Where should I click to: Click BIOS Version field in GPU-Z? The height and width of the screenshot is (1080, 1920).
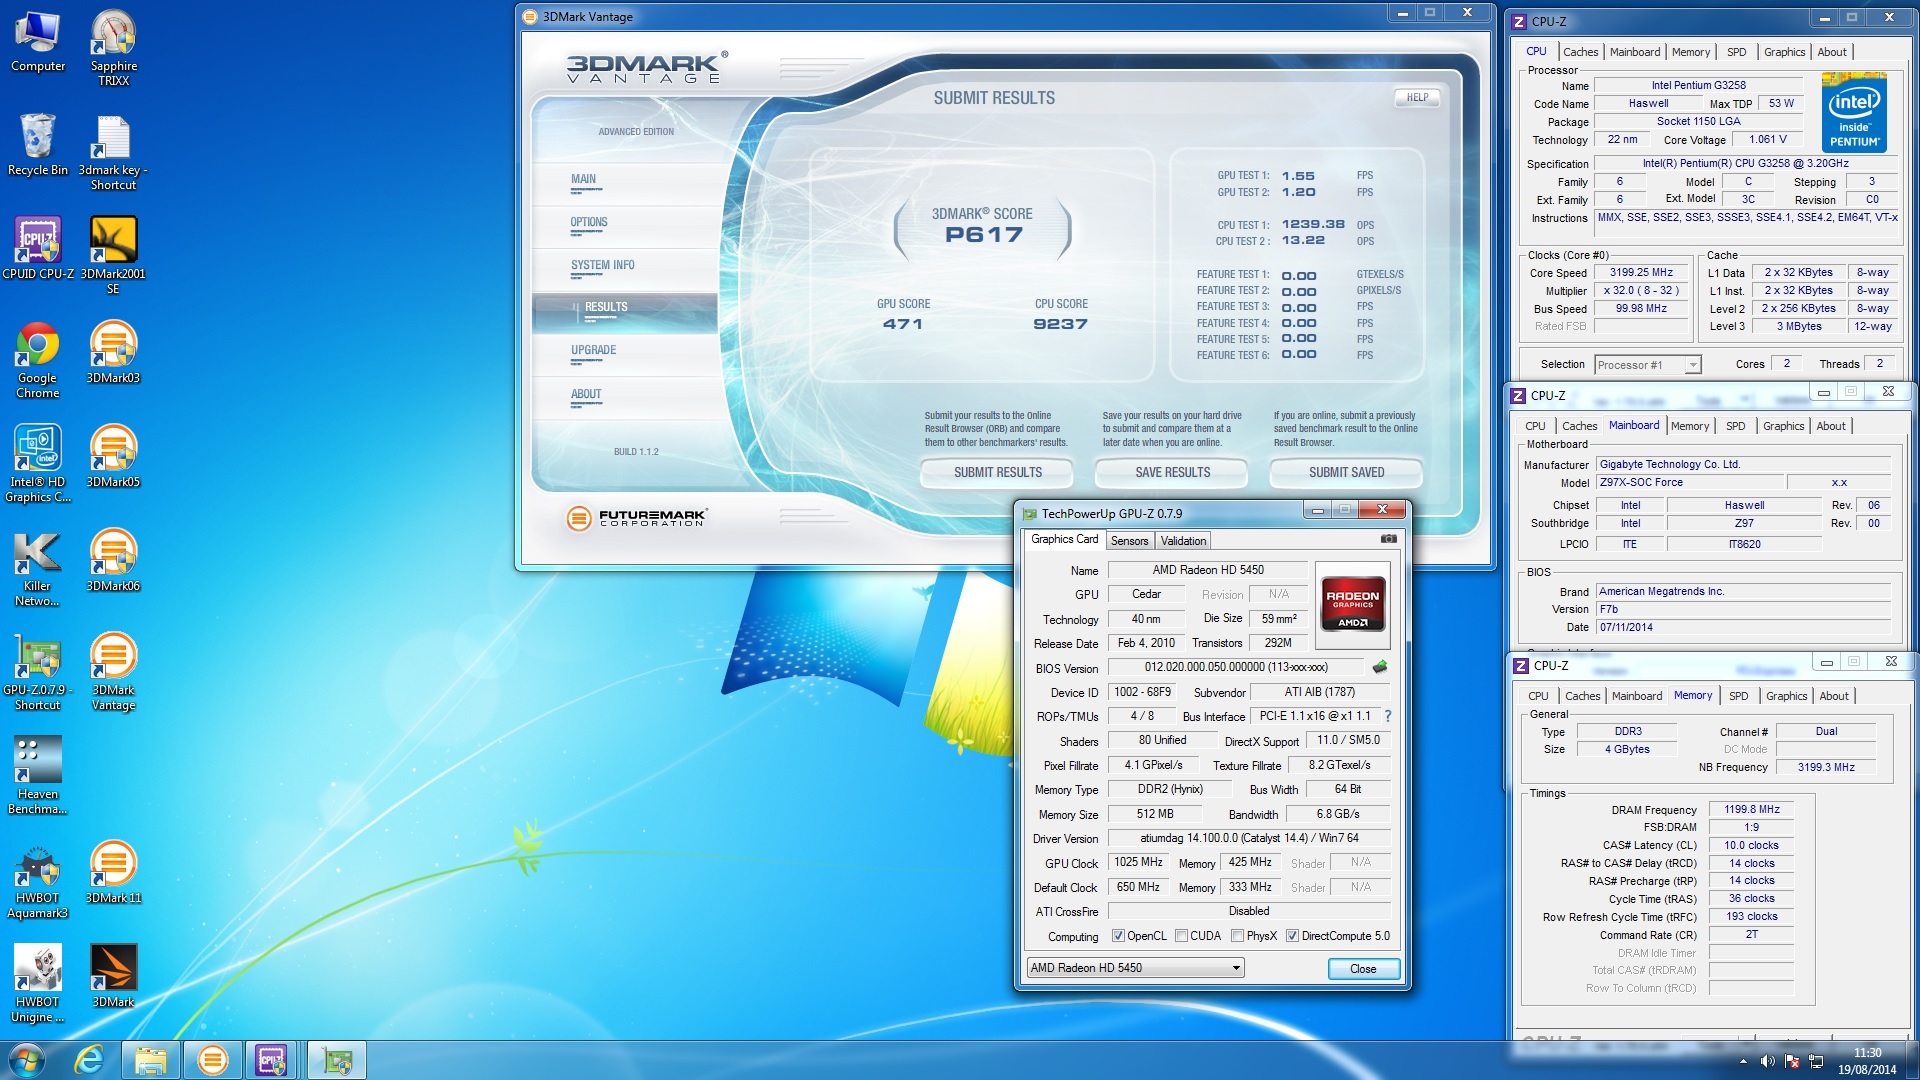click(x=1235, y=667)
